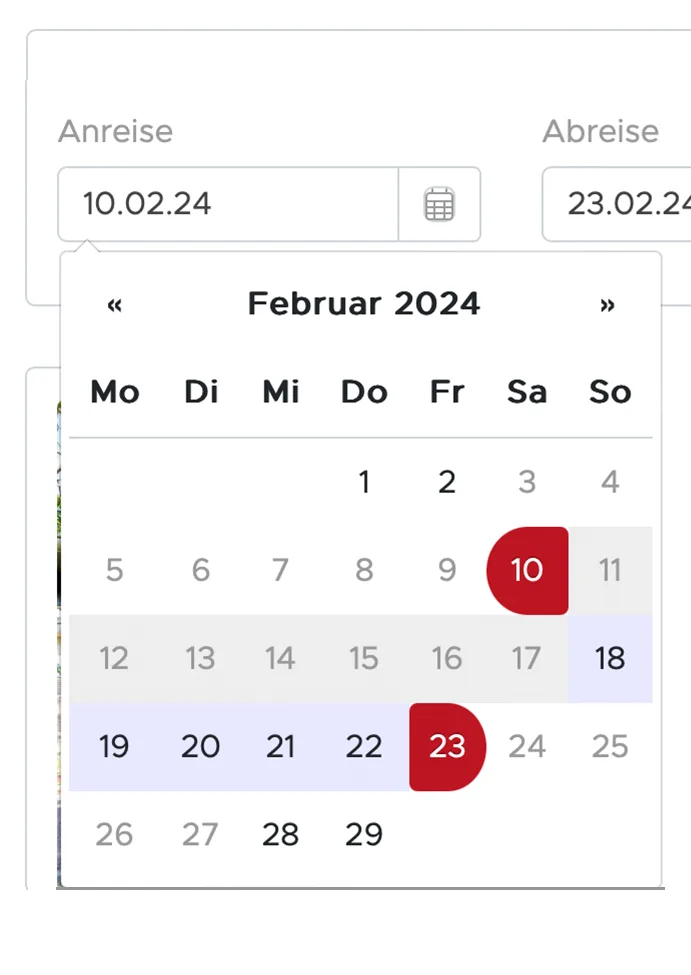691x975 pixels.
Task: Select February 1 in calendar
Action: pyautogui.click(x=364, y=483)
